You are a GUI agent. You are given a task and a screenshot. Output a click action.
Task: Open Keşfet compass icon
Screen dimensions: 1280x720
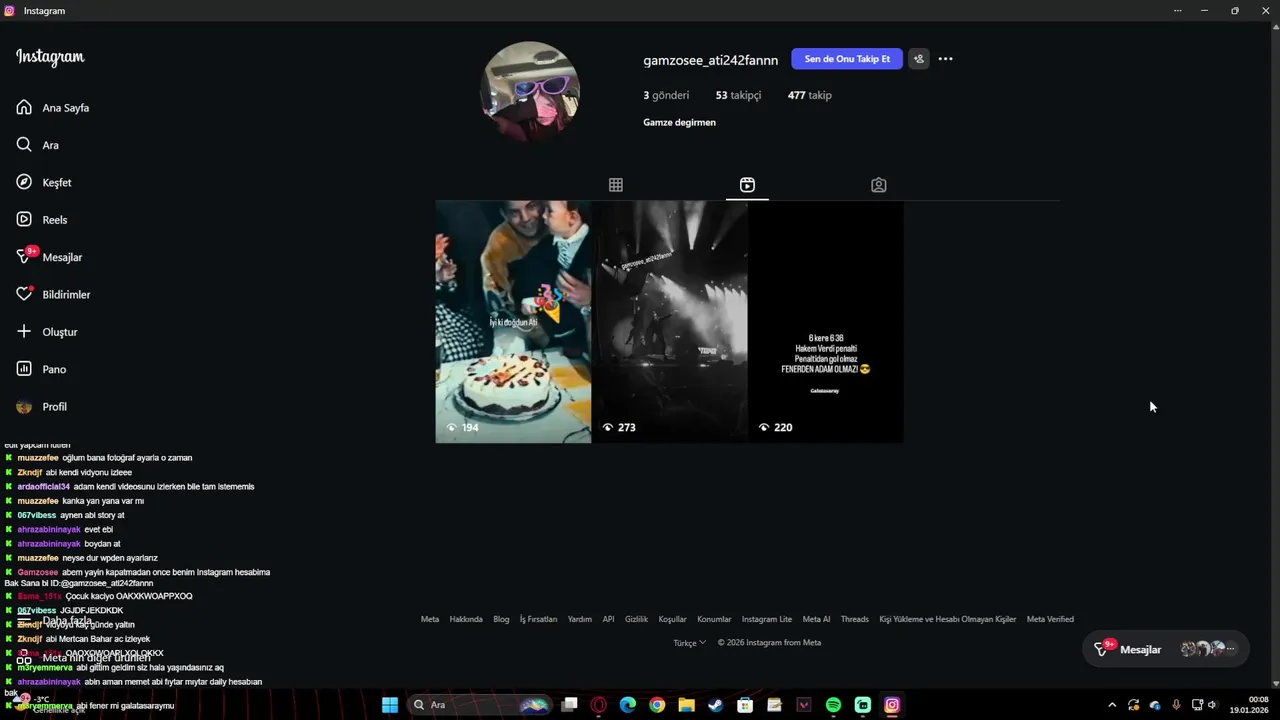click(24, 182)
